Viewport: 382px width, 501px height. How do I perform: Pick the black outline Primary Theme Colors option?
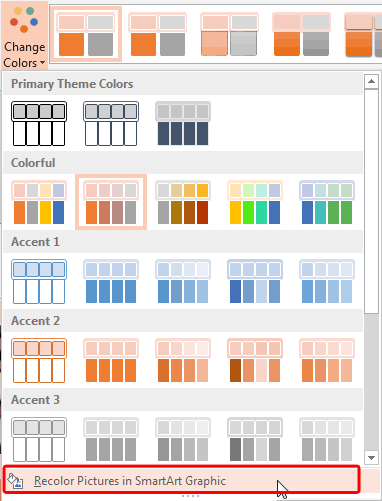point(39,124)
